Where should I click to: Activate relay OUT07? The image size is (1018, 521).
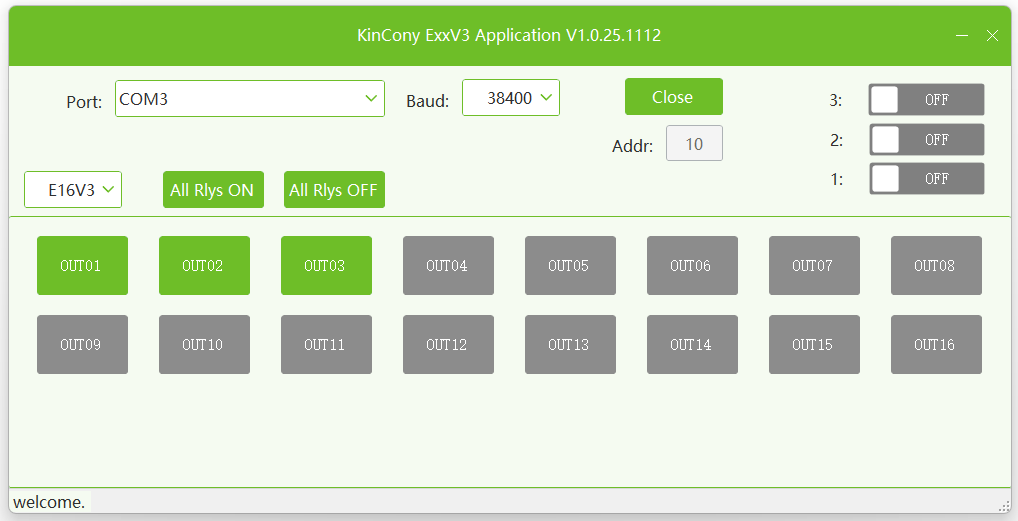815,265
